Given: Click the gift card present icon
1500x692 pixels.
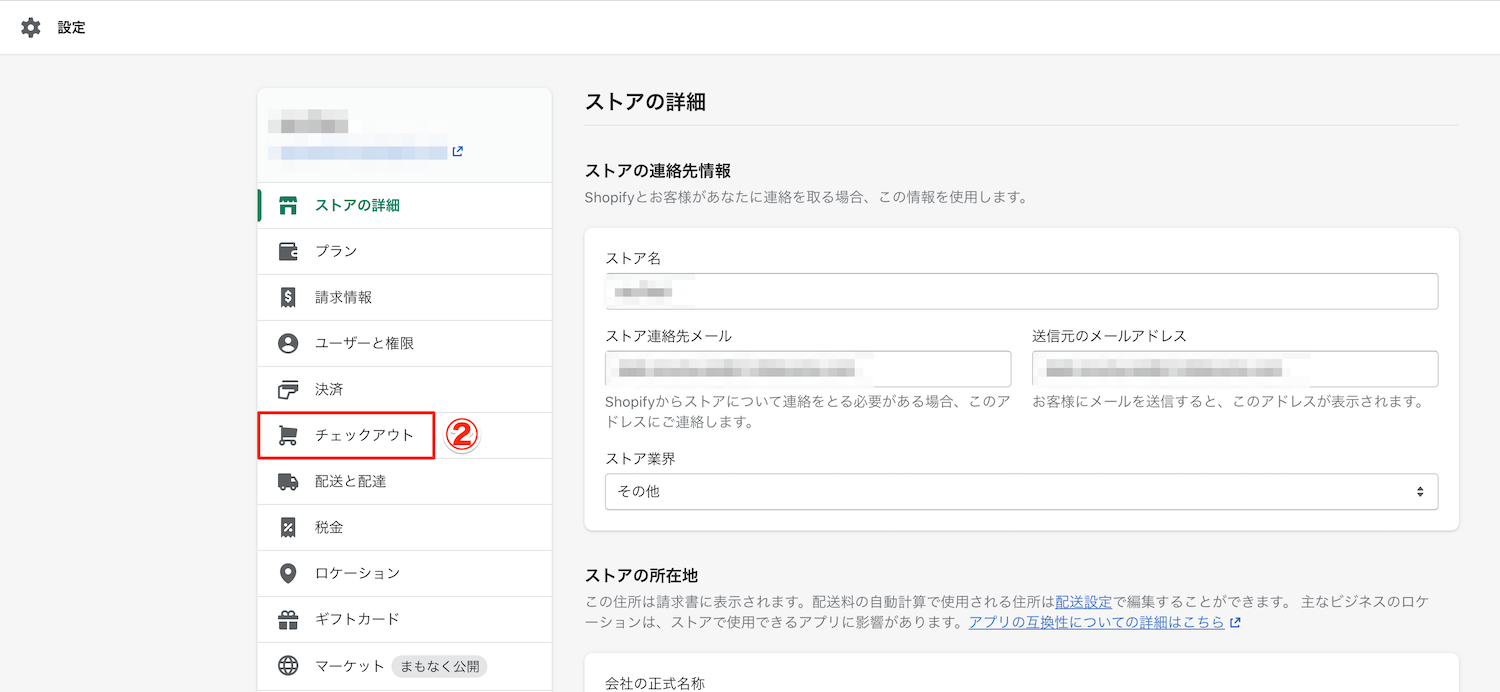Looking at the screenshot, I should 288,620.
